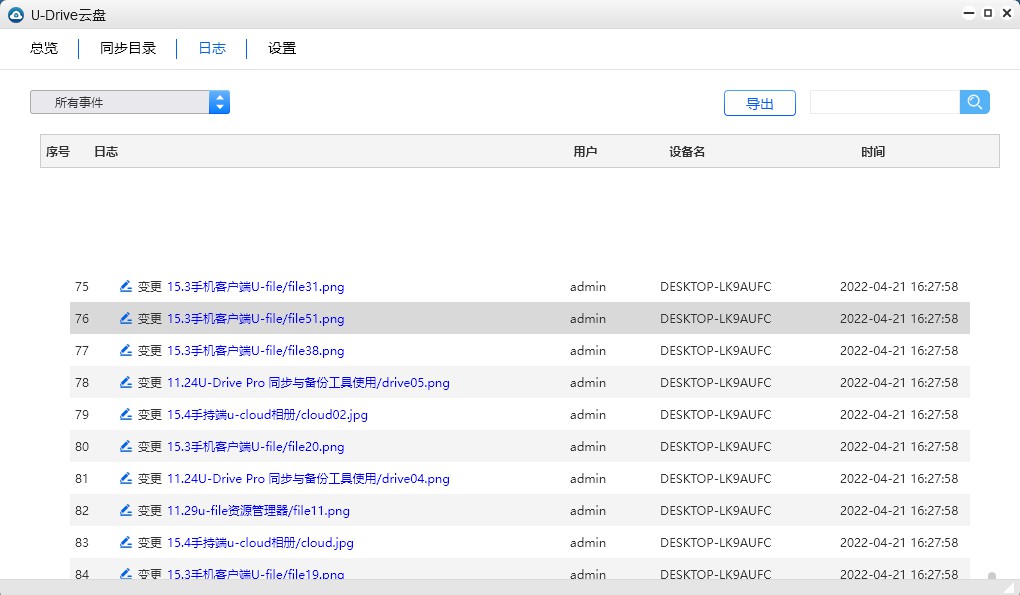Open the 所有事件 event filter dropdown
Viewport: 1020px width, 595px height.
(x=130, y=102)
